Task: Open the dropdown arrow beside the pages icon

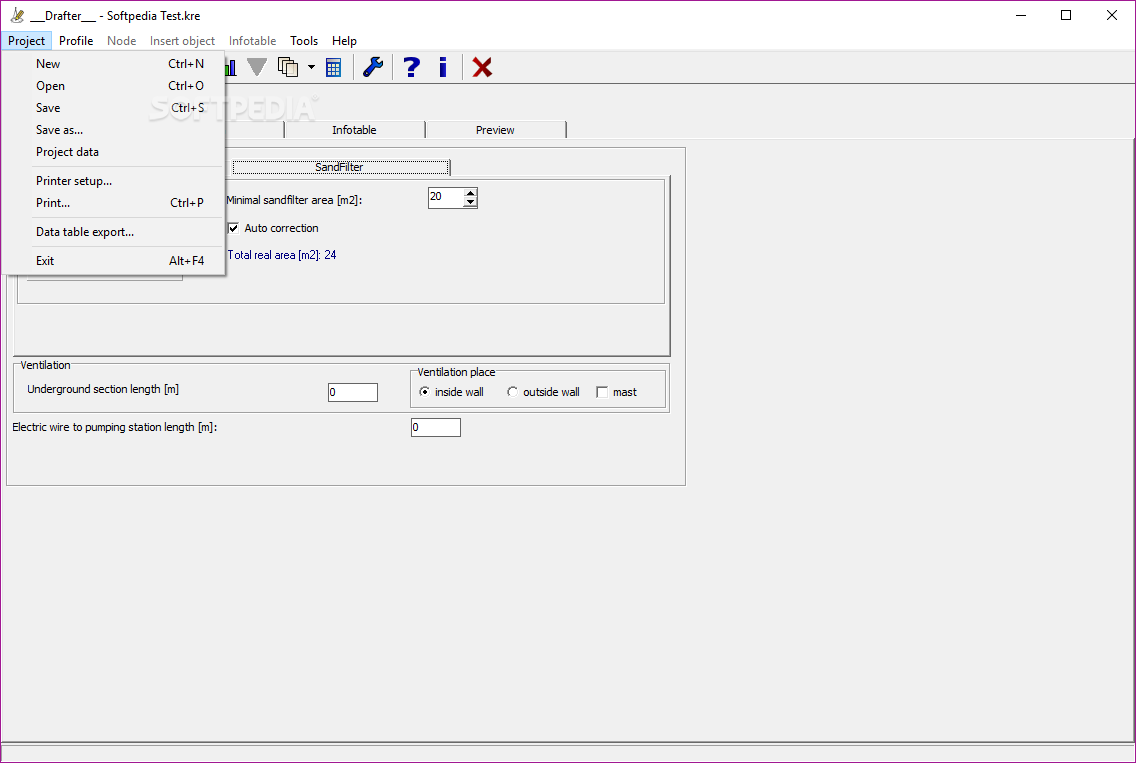Action: [311, 67]
